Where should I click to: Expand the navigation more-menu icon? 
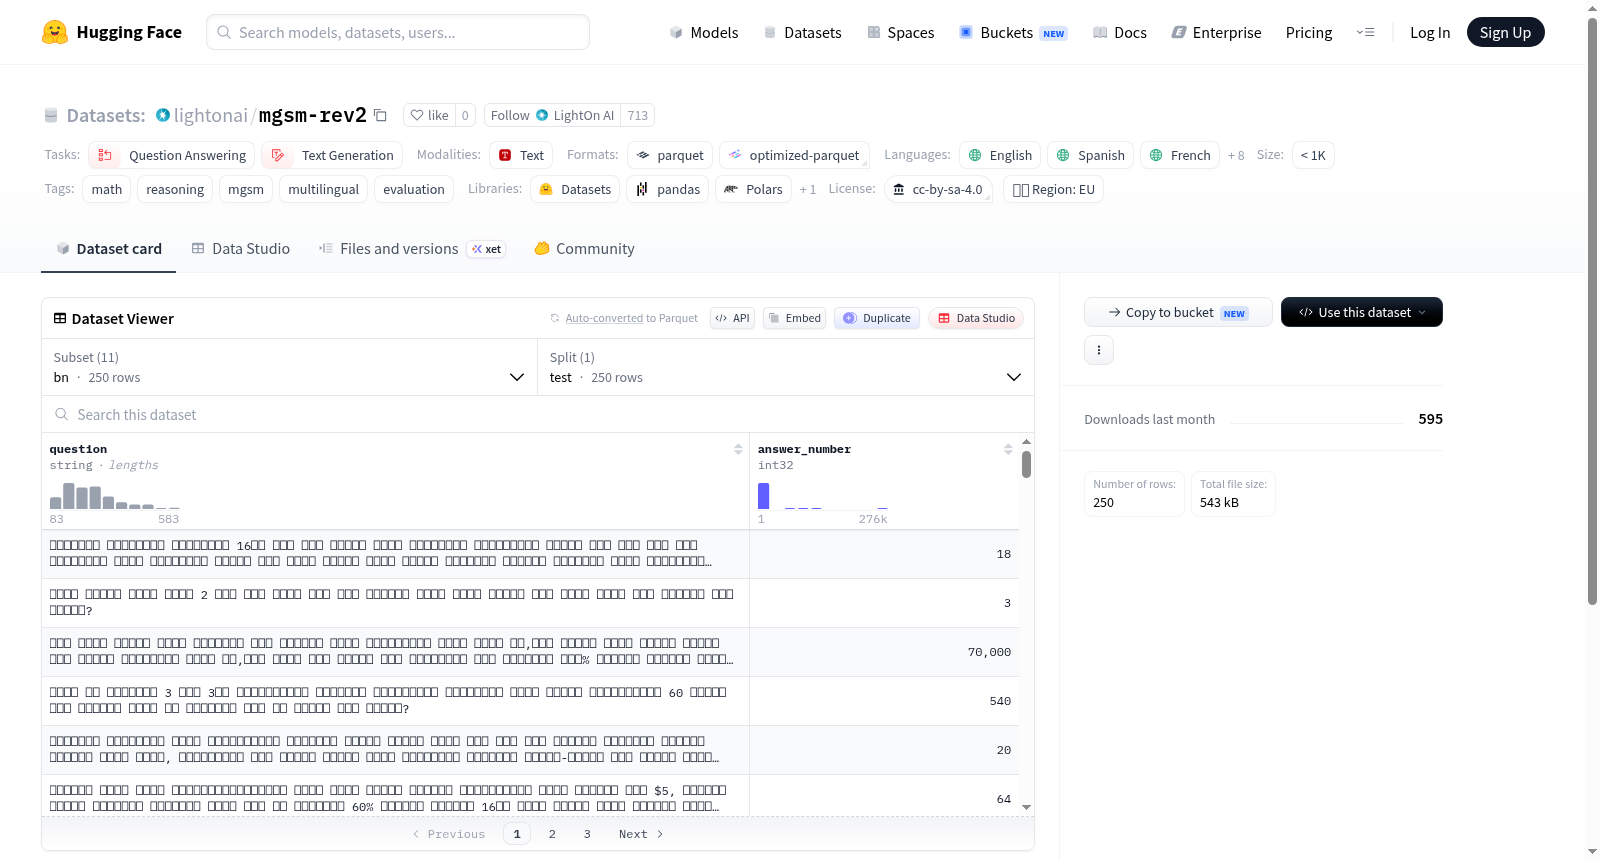coord(1365,32)
